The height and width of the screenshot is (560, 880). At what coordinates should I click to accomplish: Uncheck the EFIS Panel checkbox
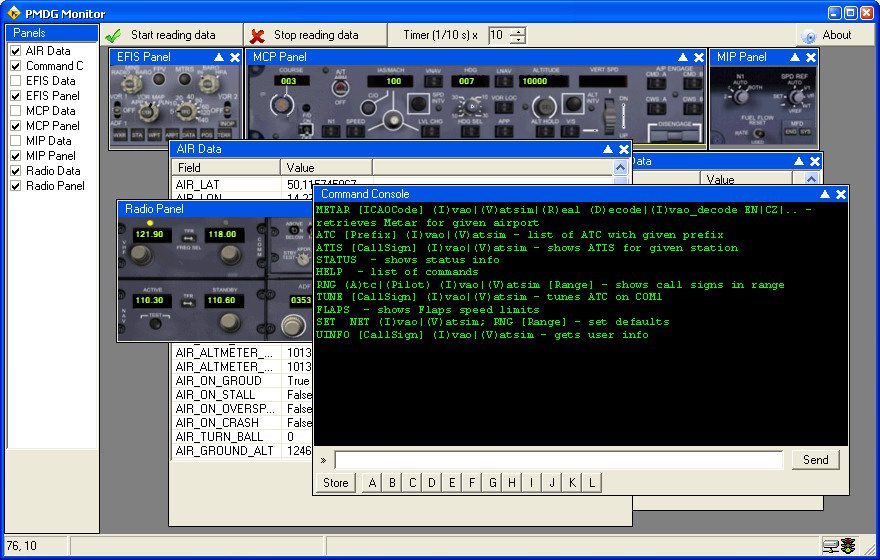pos(16,96)
